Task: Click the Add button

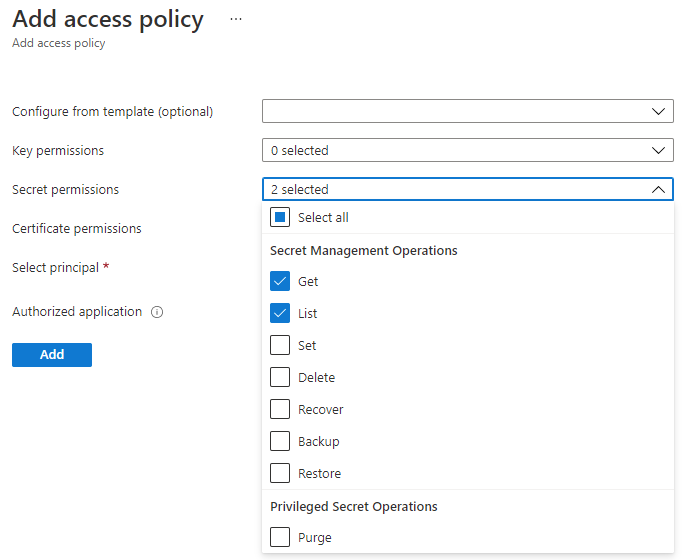Action: click(52, 355)
